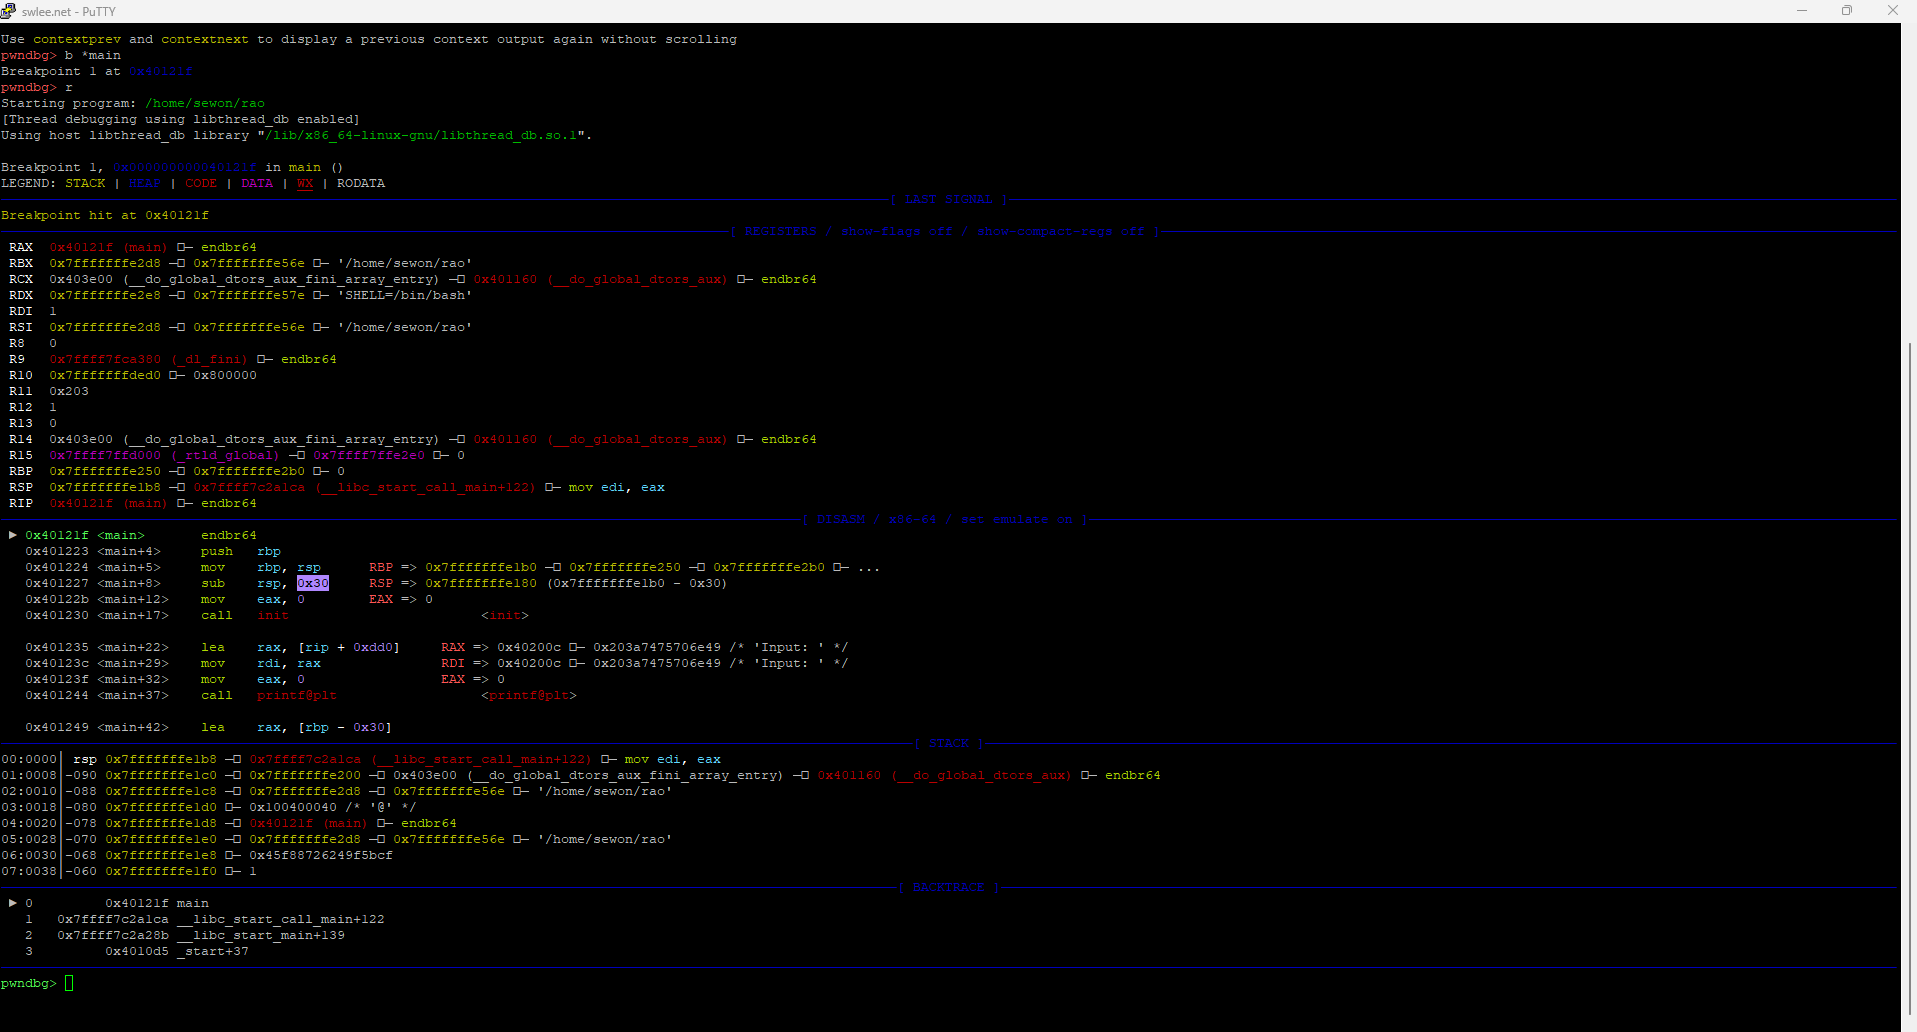This screenshot has width=1917, height=1032.
Task: Click the green /home/sewon/rao program path
Action: tap(205, 103)
